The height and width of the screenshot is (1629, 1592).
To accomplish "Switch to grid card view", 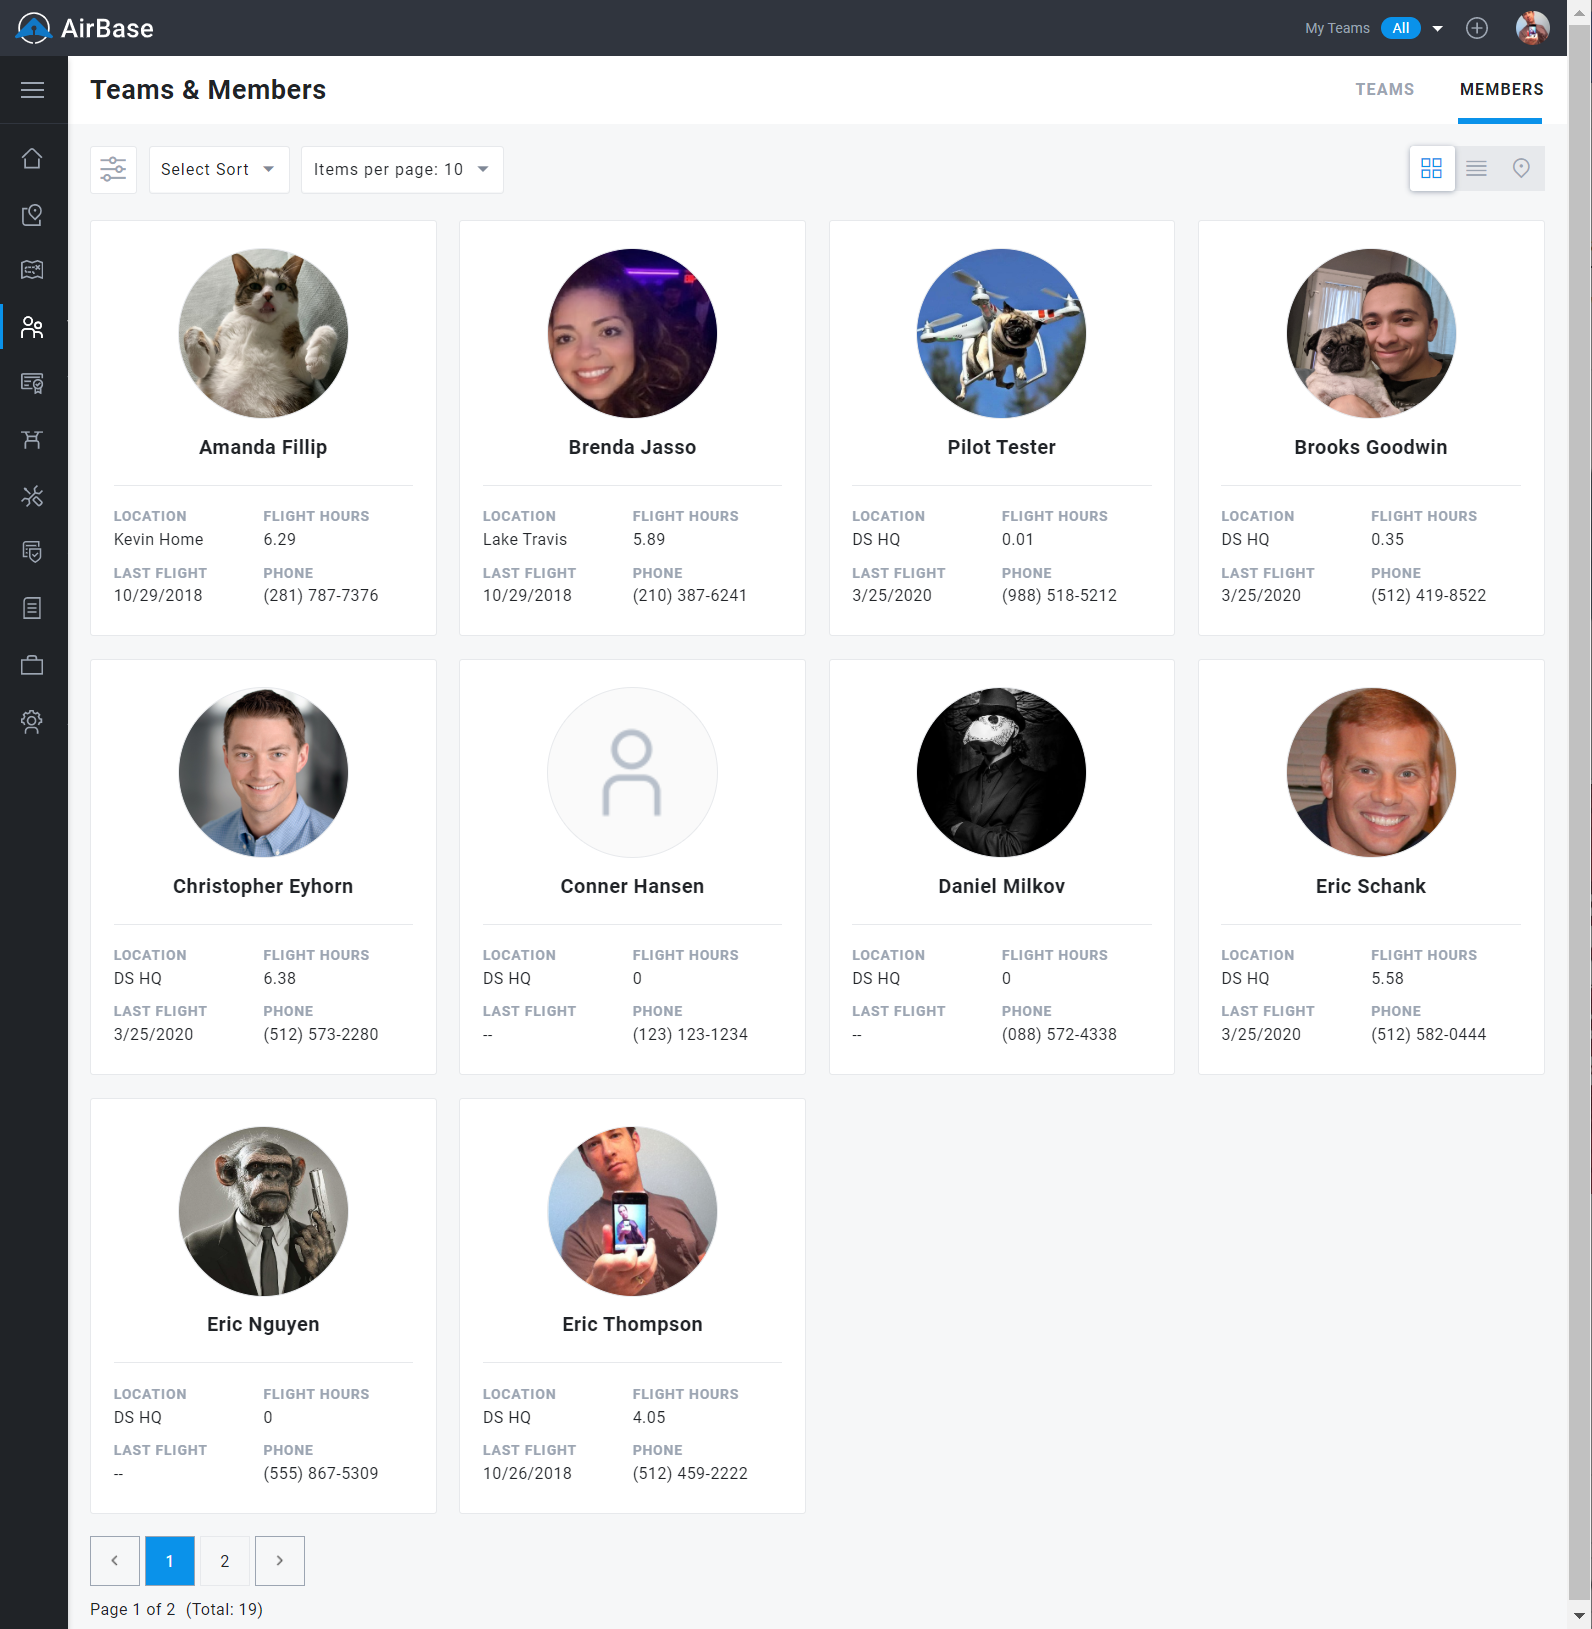I will click(x=1431, y=168).
